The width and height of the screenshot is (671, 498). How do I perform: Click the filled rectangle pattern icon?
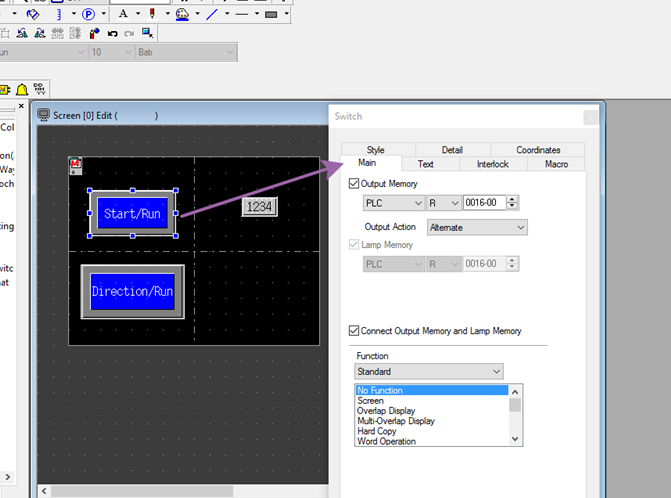[272, 14]
